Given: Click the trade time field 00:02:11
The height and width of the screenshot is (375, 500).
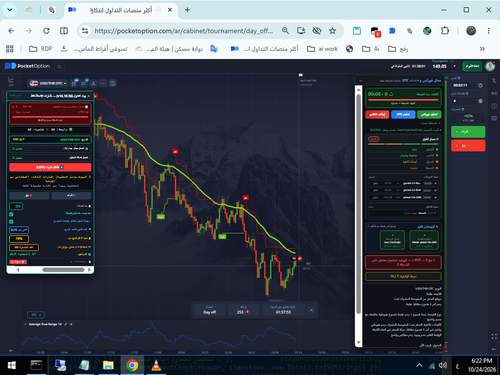Looking at the screenshot, I should click(464, 86).
